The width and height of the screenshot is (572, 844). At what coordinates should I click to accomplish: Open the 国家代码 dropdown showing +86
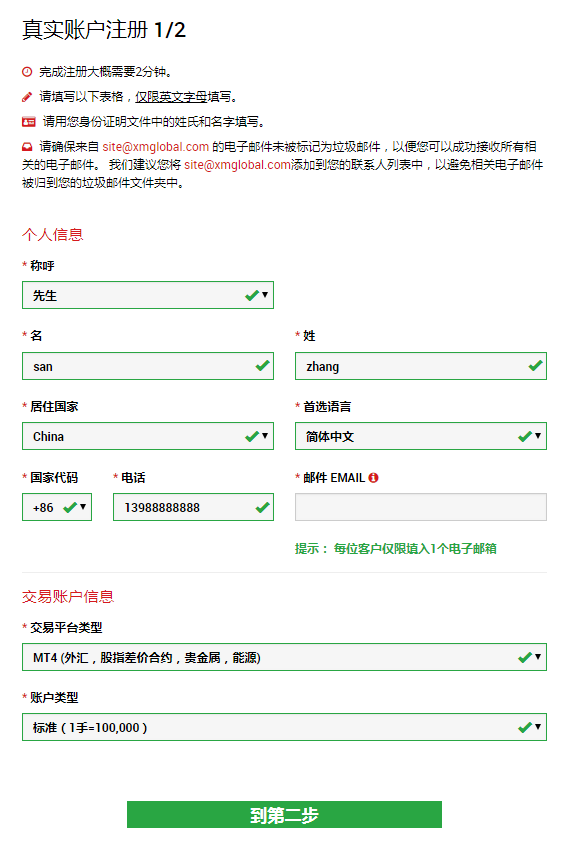57,507
